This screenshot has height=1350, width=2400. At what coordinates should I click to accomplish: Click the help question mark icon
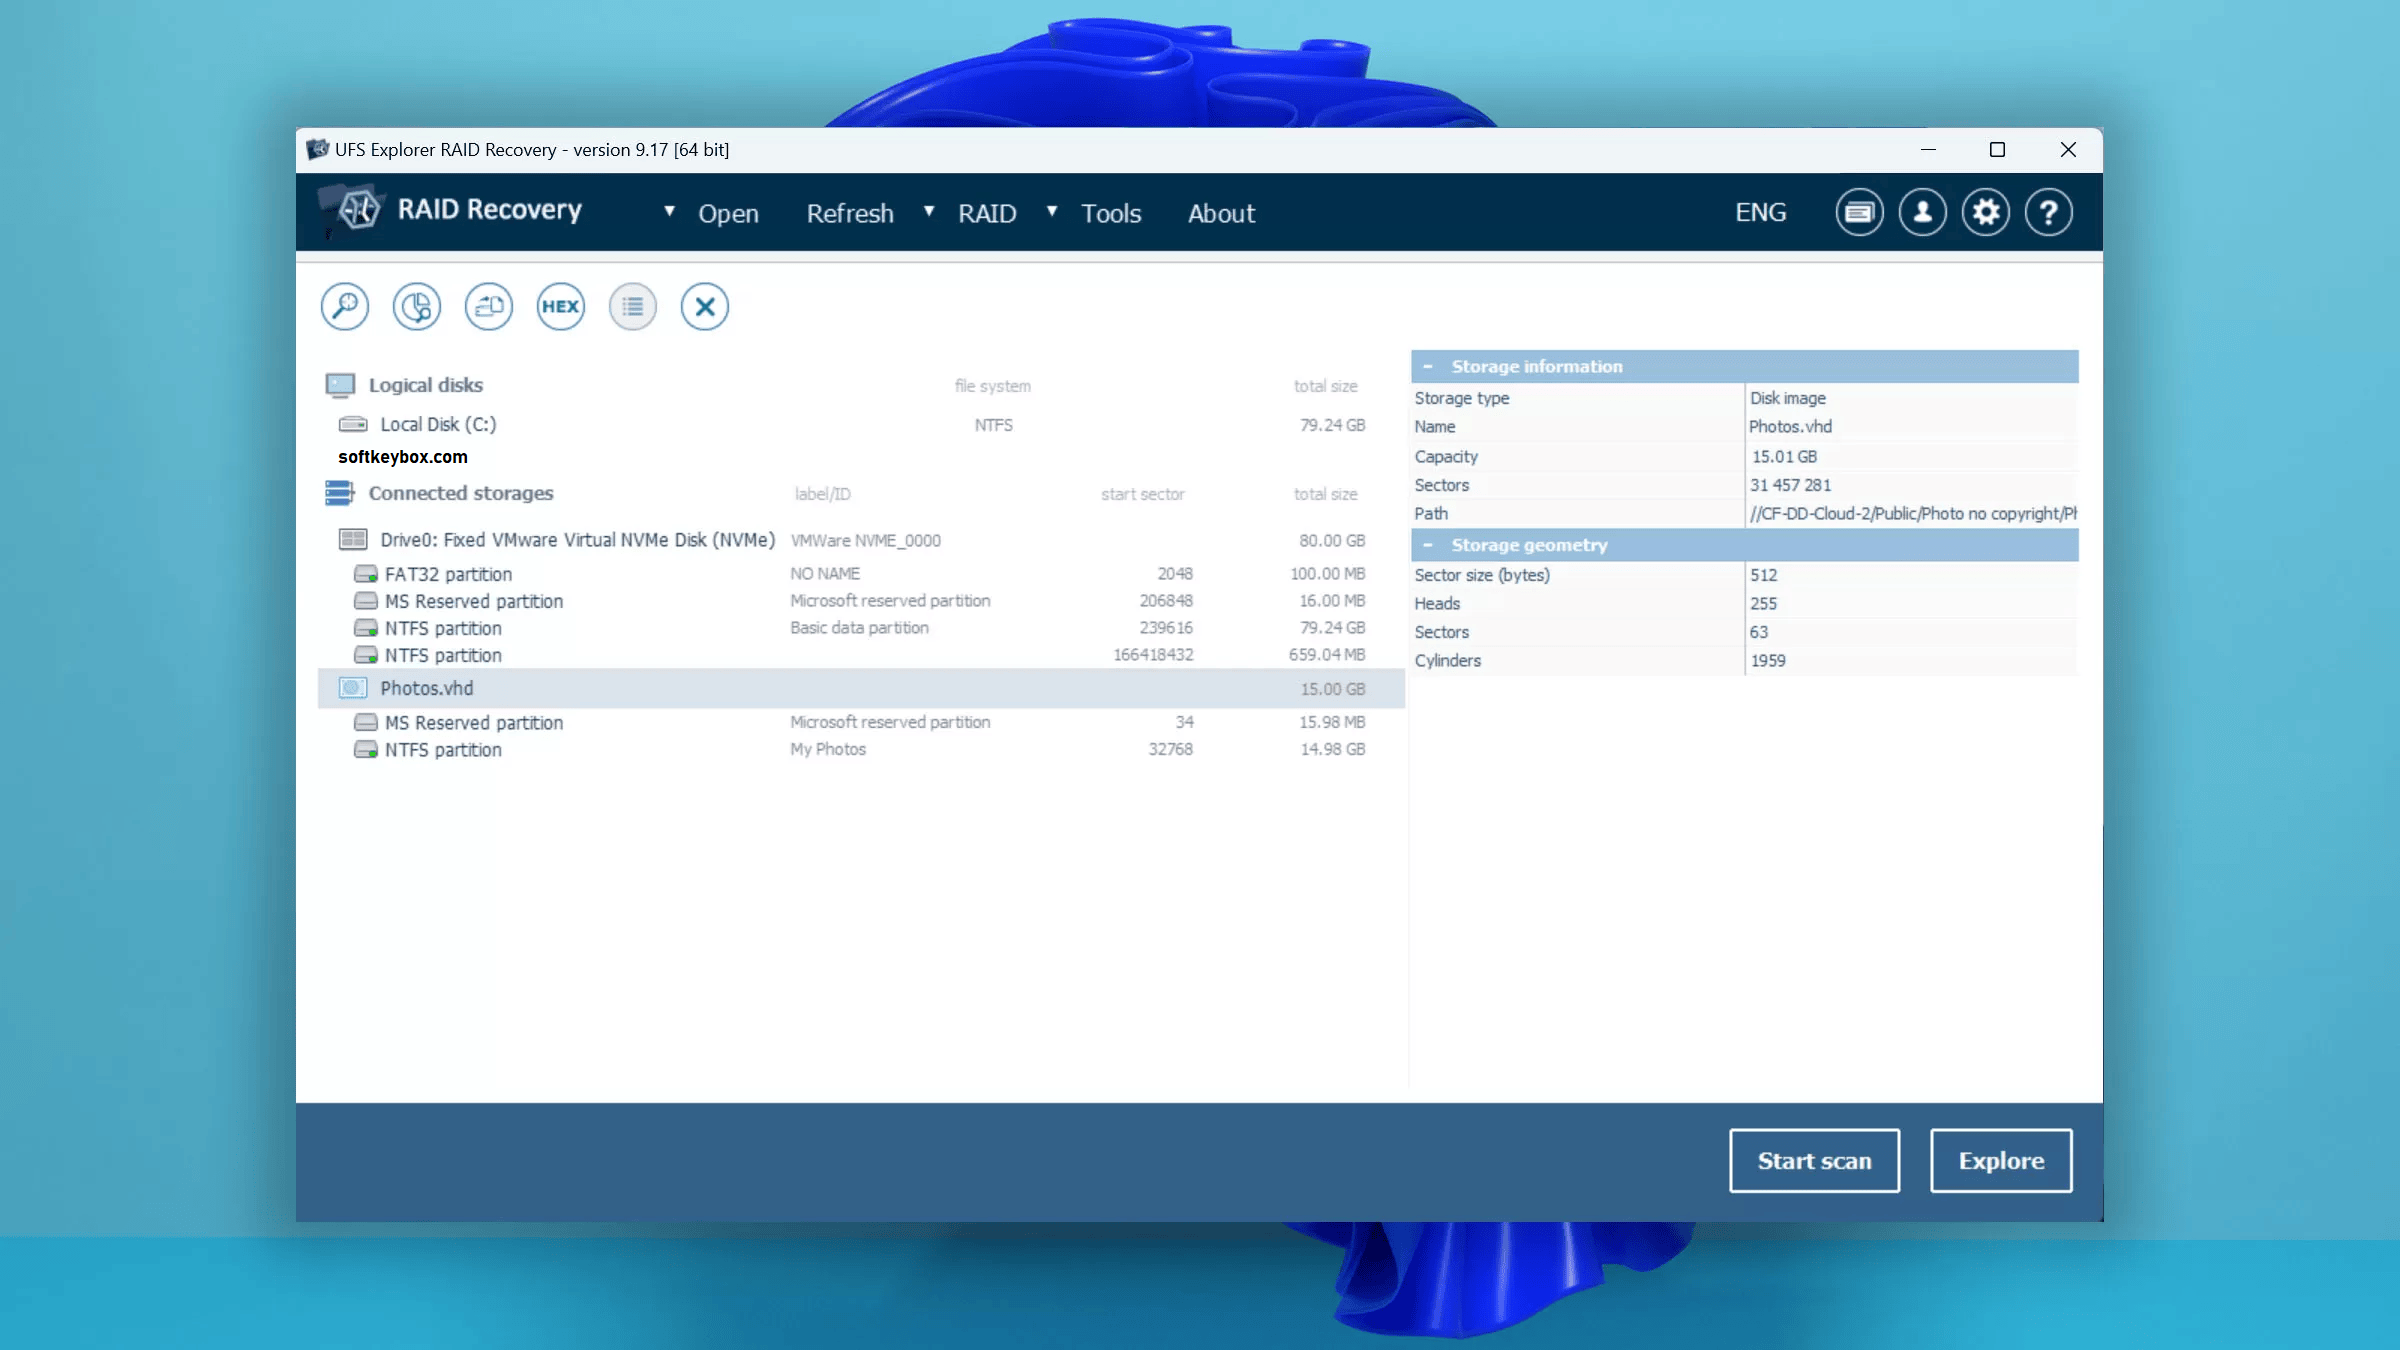coord(2048,211)
